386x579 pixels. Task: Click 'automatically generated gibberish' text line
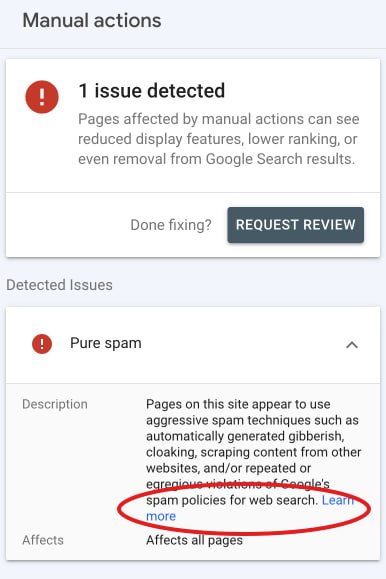pos(245,436)
